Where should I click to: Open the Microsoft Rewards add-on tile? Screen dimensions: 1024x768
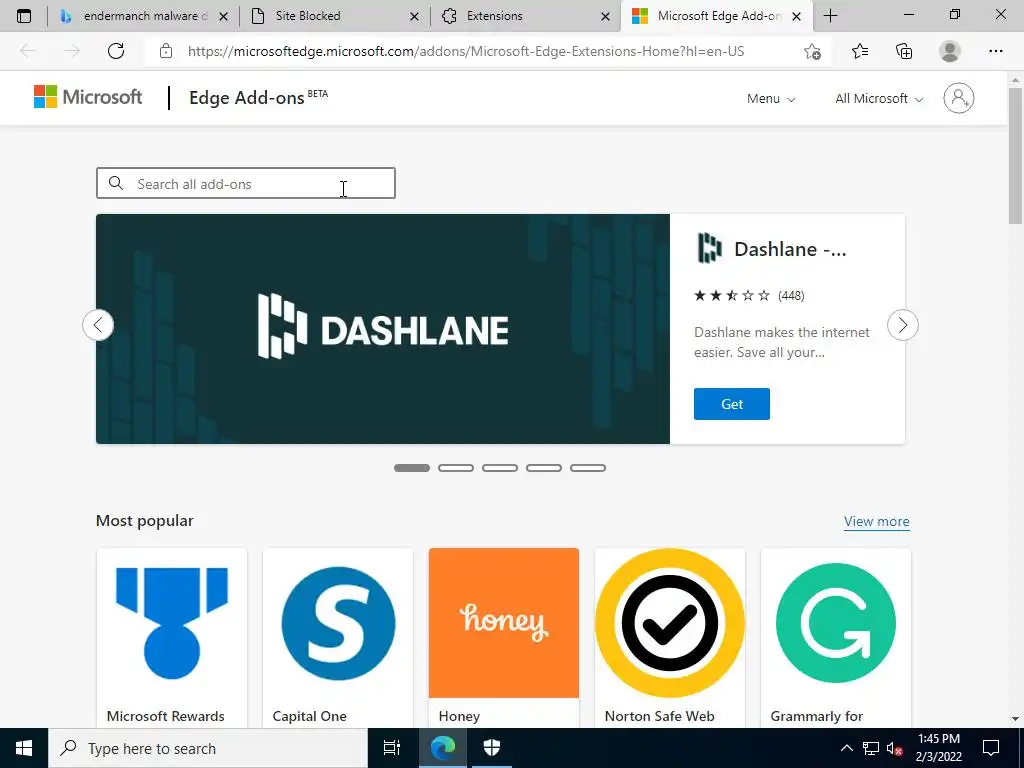172,637
